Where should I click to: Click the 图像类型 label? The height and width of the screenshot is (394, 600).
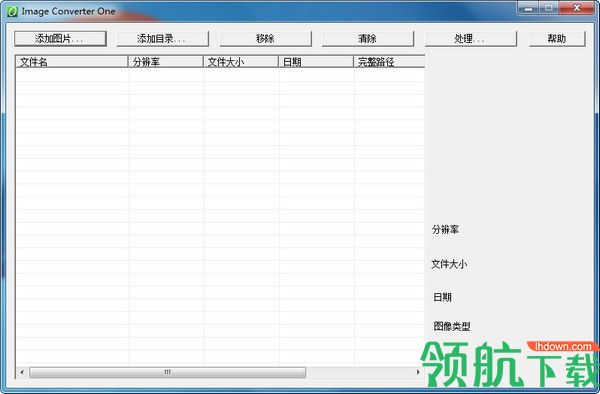pyautogui.click(x=452, y=326)
